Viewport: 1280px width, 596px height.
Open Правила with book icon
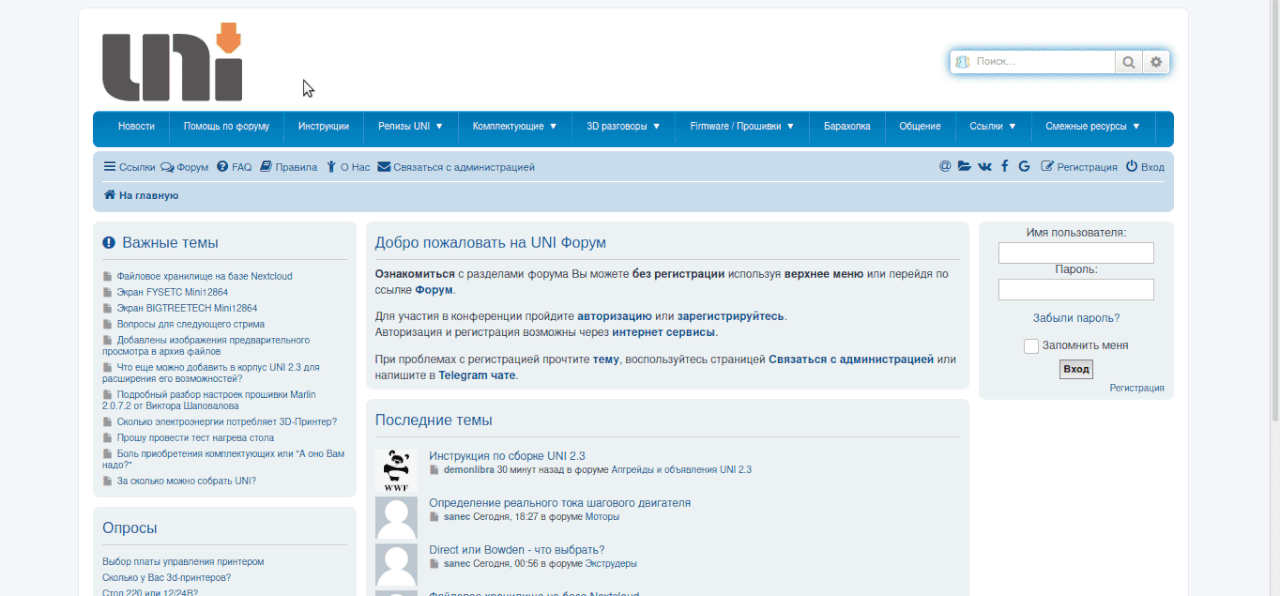288,167
